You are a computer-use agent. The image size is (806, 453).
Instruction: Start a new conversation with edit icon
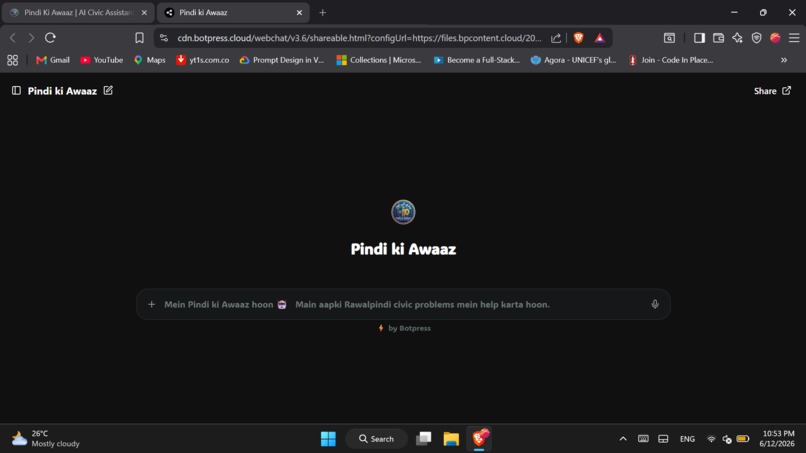pyautogui.click(x=108, y=90)
